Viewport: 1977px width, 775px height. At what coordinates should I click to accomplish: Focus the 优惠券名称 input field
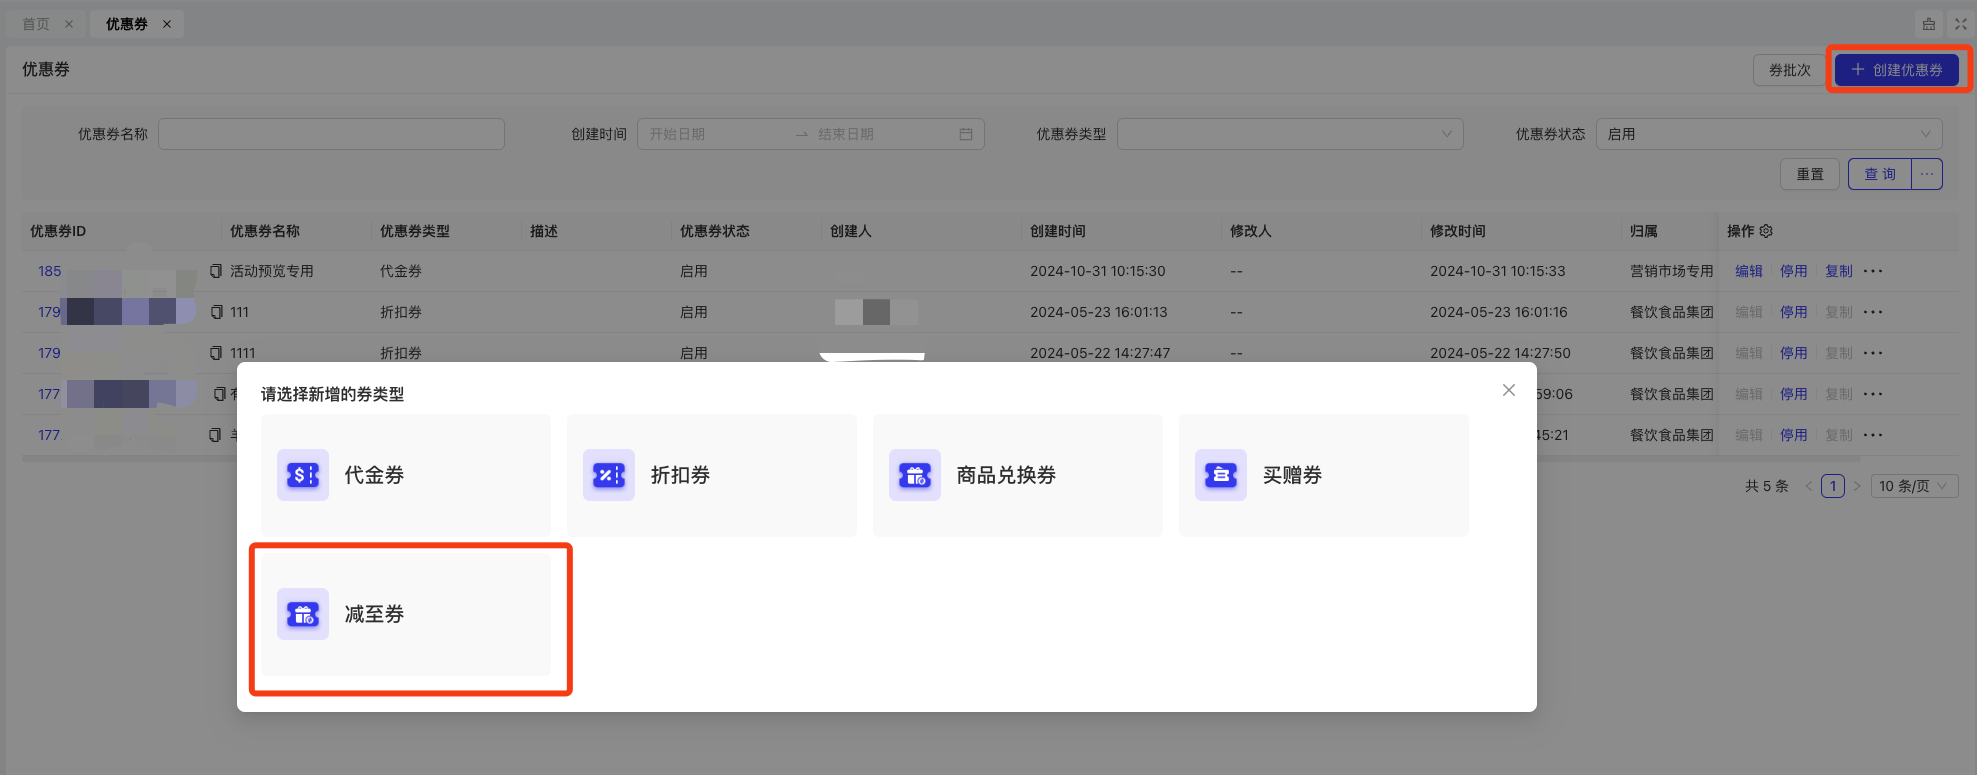click(x=331, y=134)
